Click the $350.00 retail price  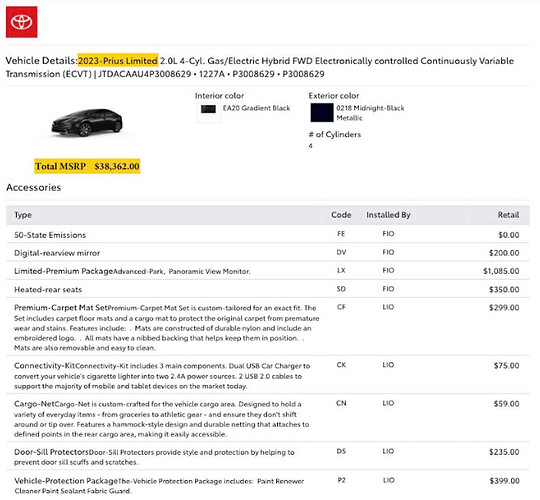[504, 290]
